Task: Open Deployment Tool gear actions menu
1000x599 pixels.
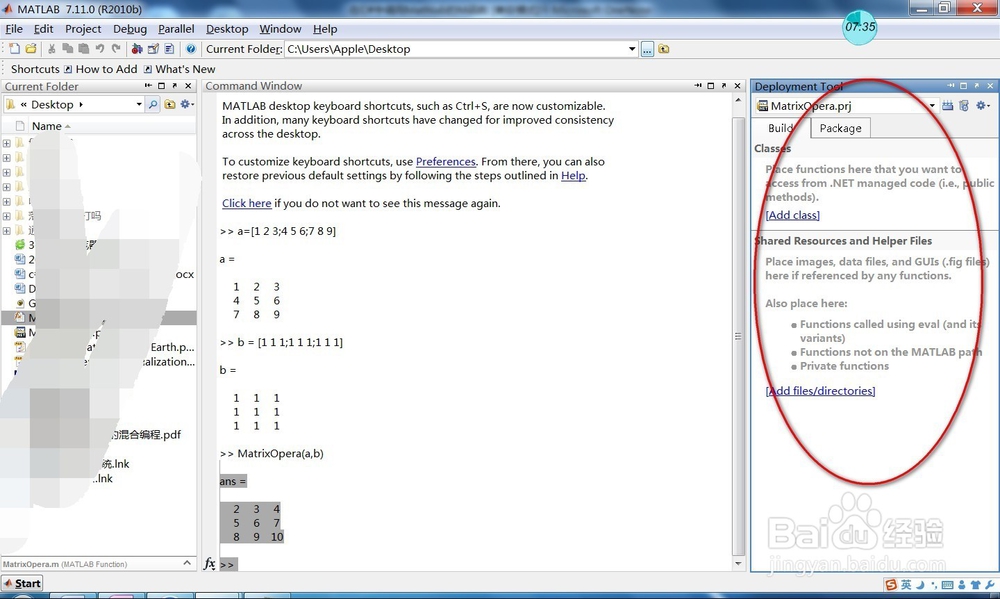Action: [x=982, y=106]
